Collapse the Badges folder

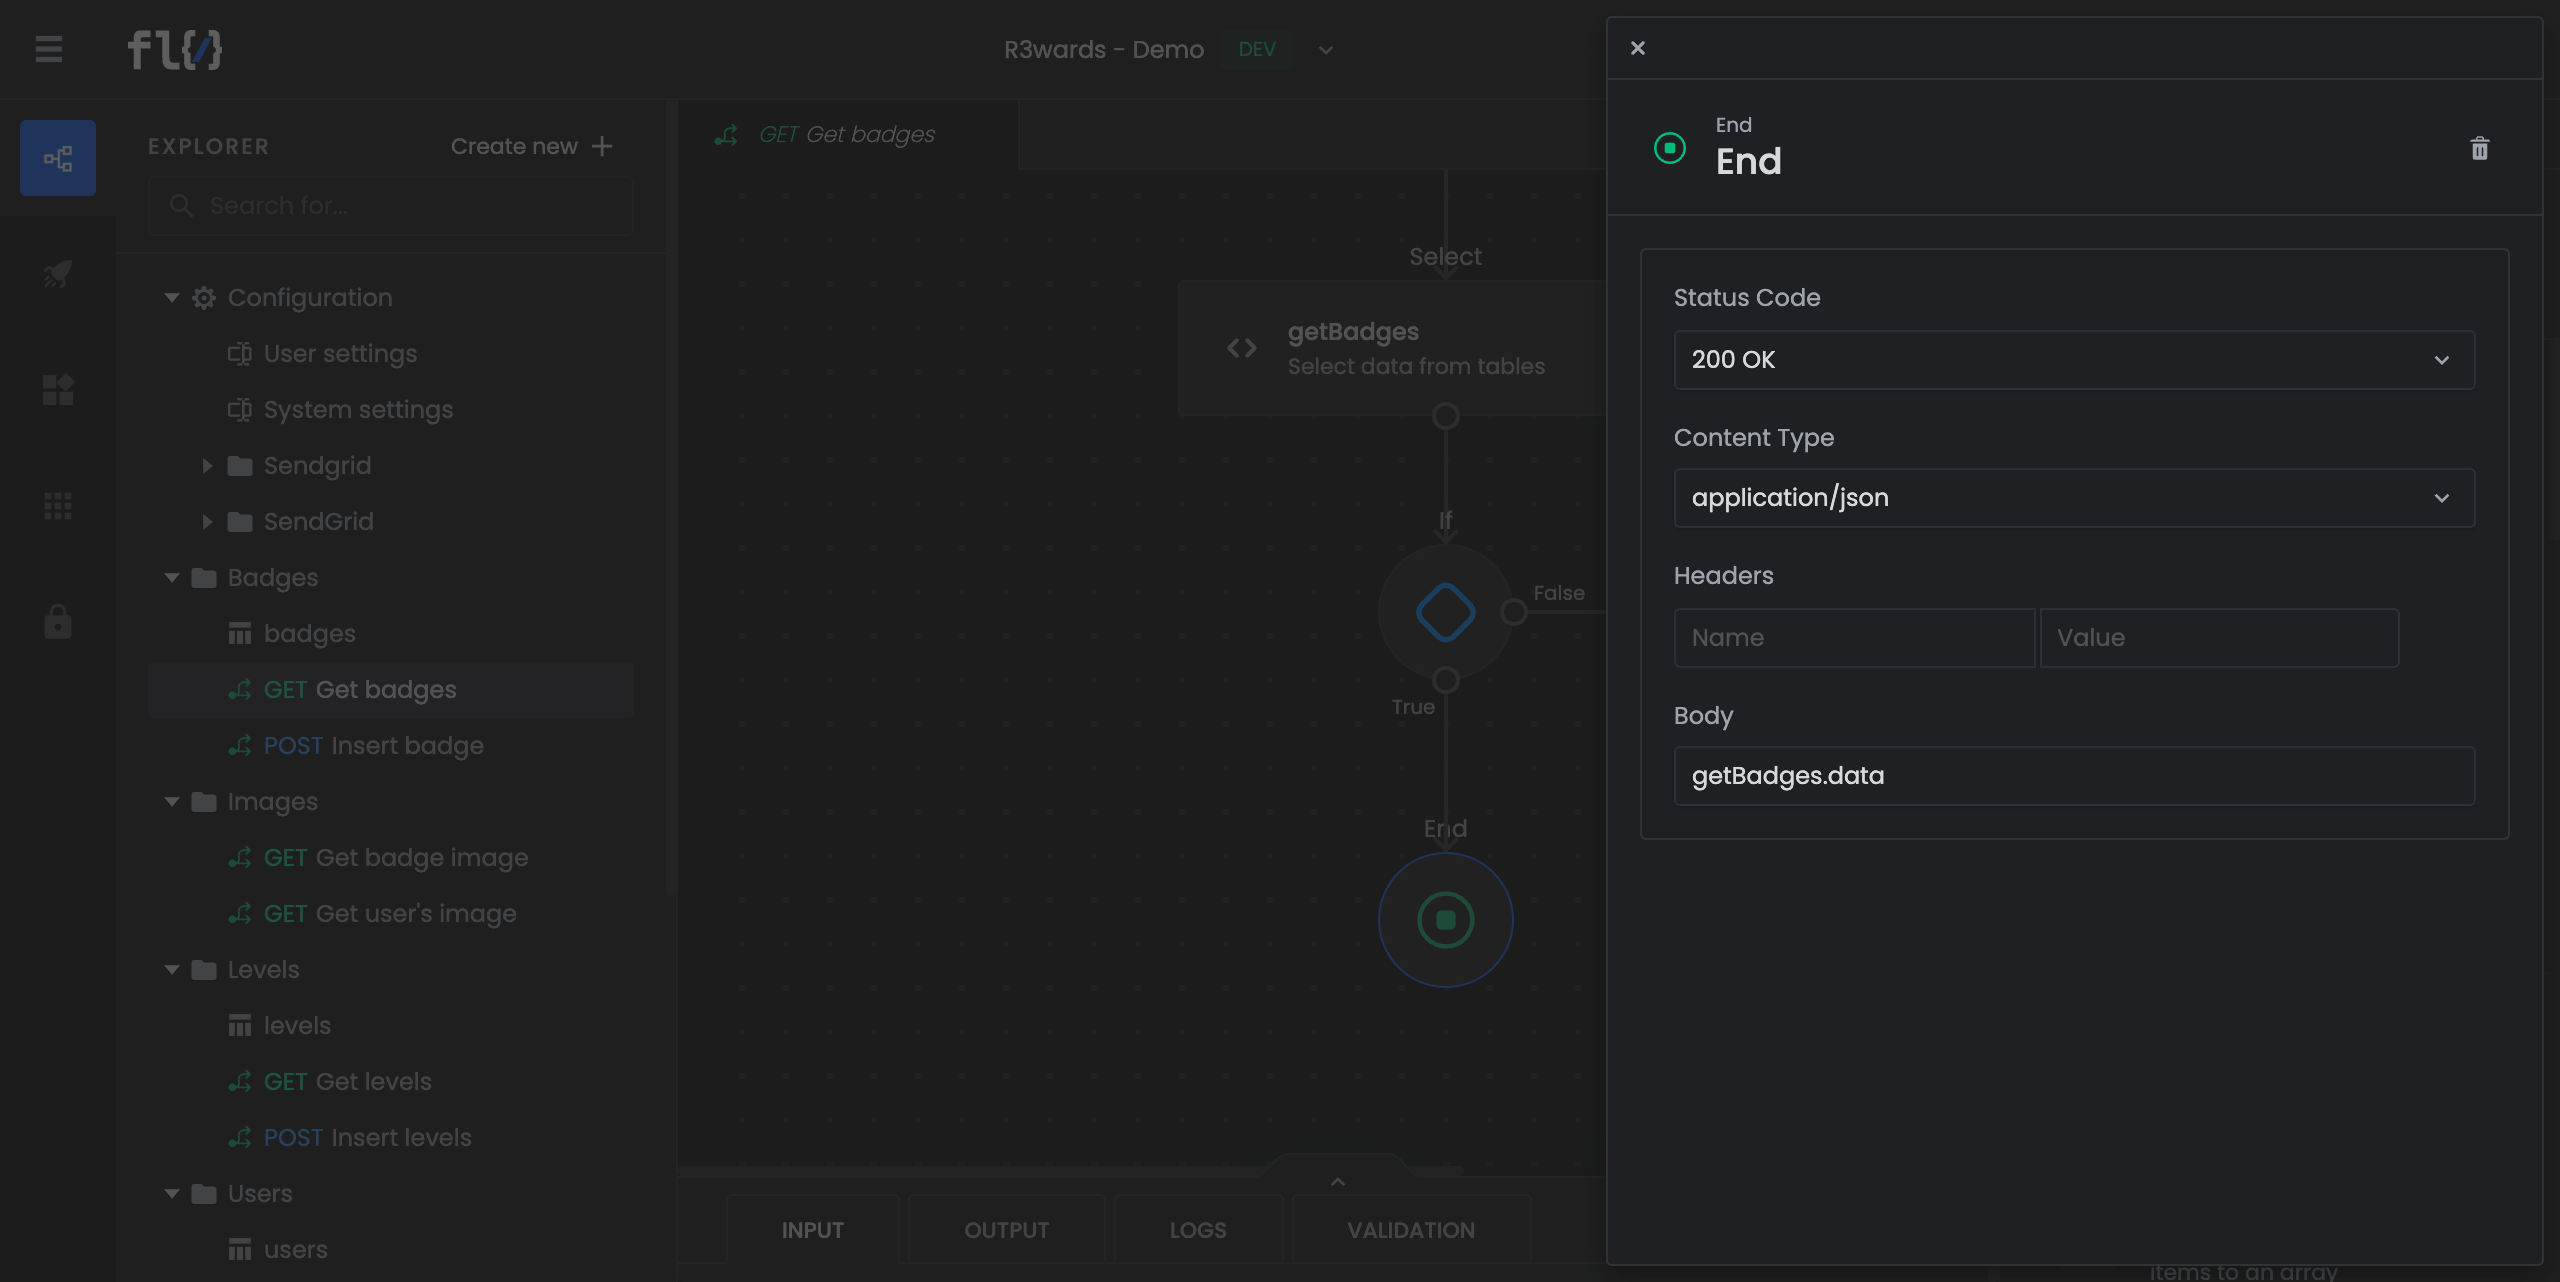point(172,578)
